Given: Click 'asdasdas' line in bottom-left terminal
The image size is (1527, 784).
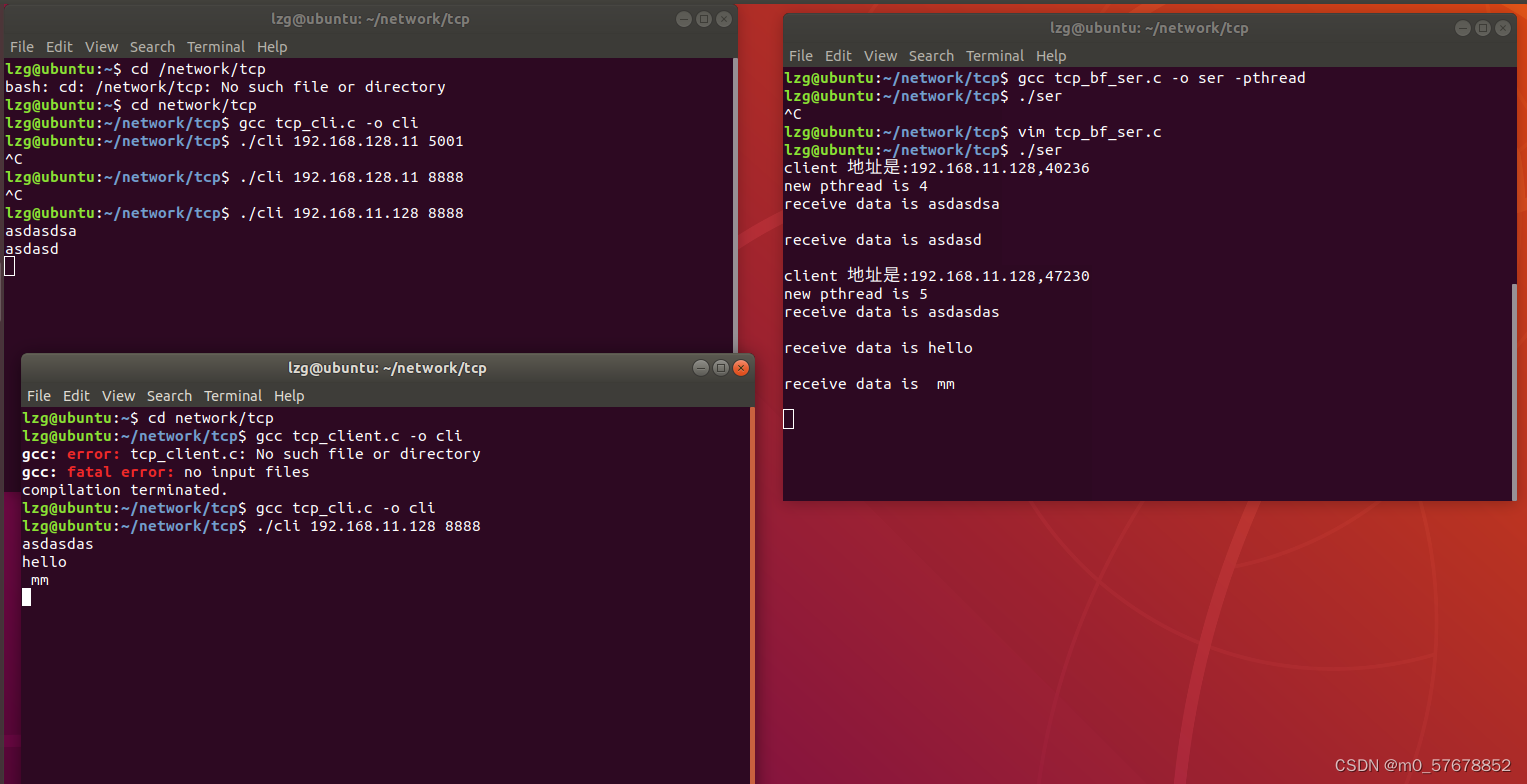Looking at the screenshot, I should (x=58, y=544).
